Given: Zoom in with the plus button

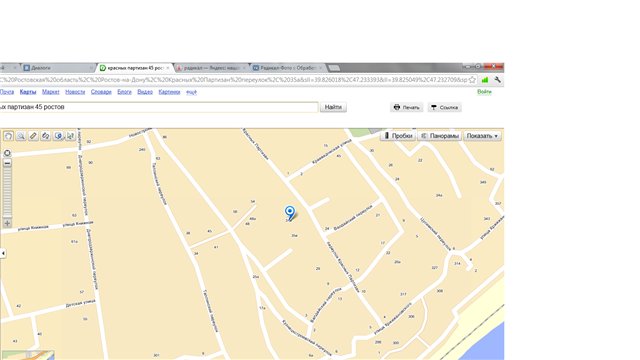Looking at the screenshot, I should pos(7,223).
